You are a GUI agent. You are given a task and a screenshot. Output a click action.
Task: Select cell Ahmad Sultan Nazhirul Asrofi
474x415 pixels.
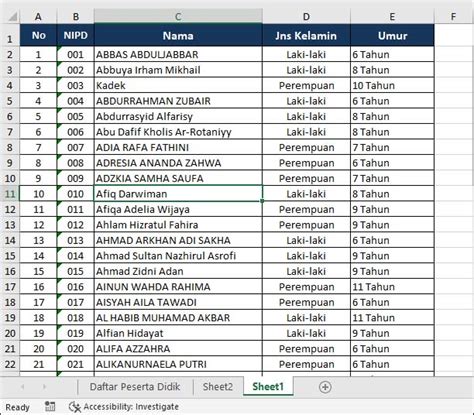(x=178, y=256)
